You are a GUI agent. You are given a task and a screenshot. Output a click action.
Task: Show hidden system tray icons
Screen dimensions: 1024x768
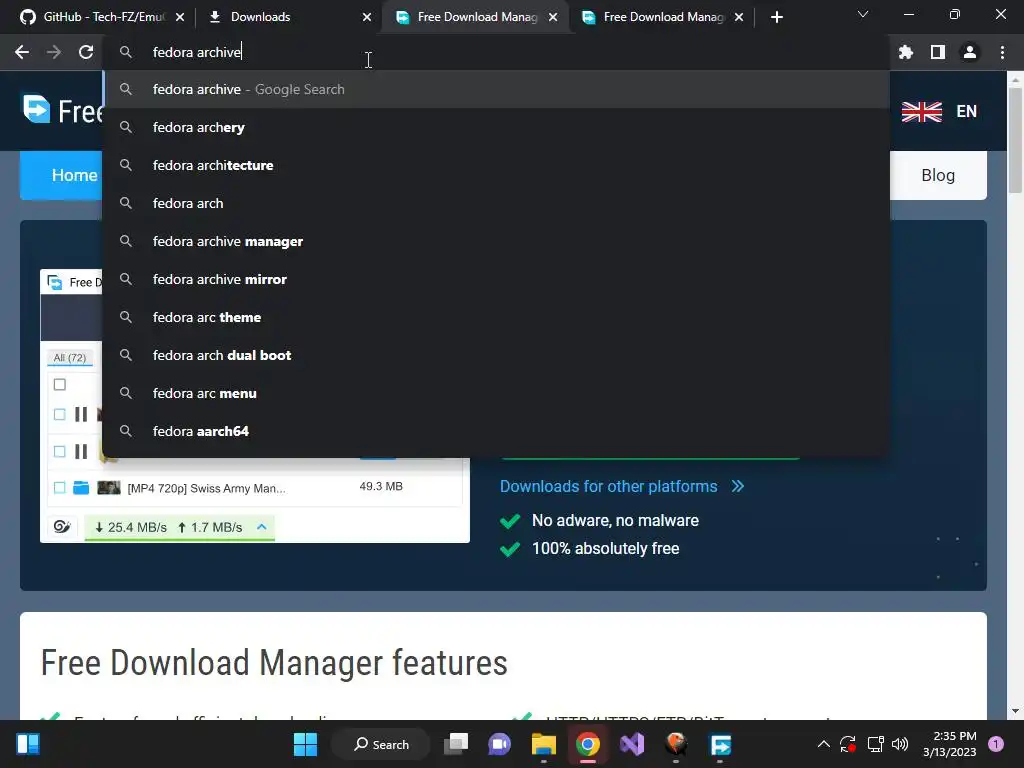click(824, 744)
